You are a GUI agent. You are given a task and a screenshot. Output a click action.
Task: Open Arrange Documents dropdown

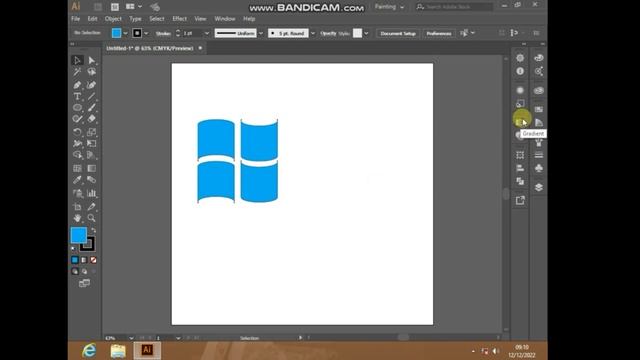134,7
